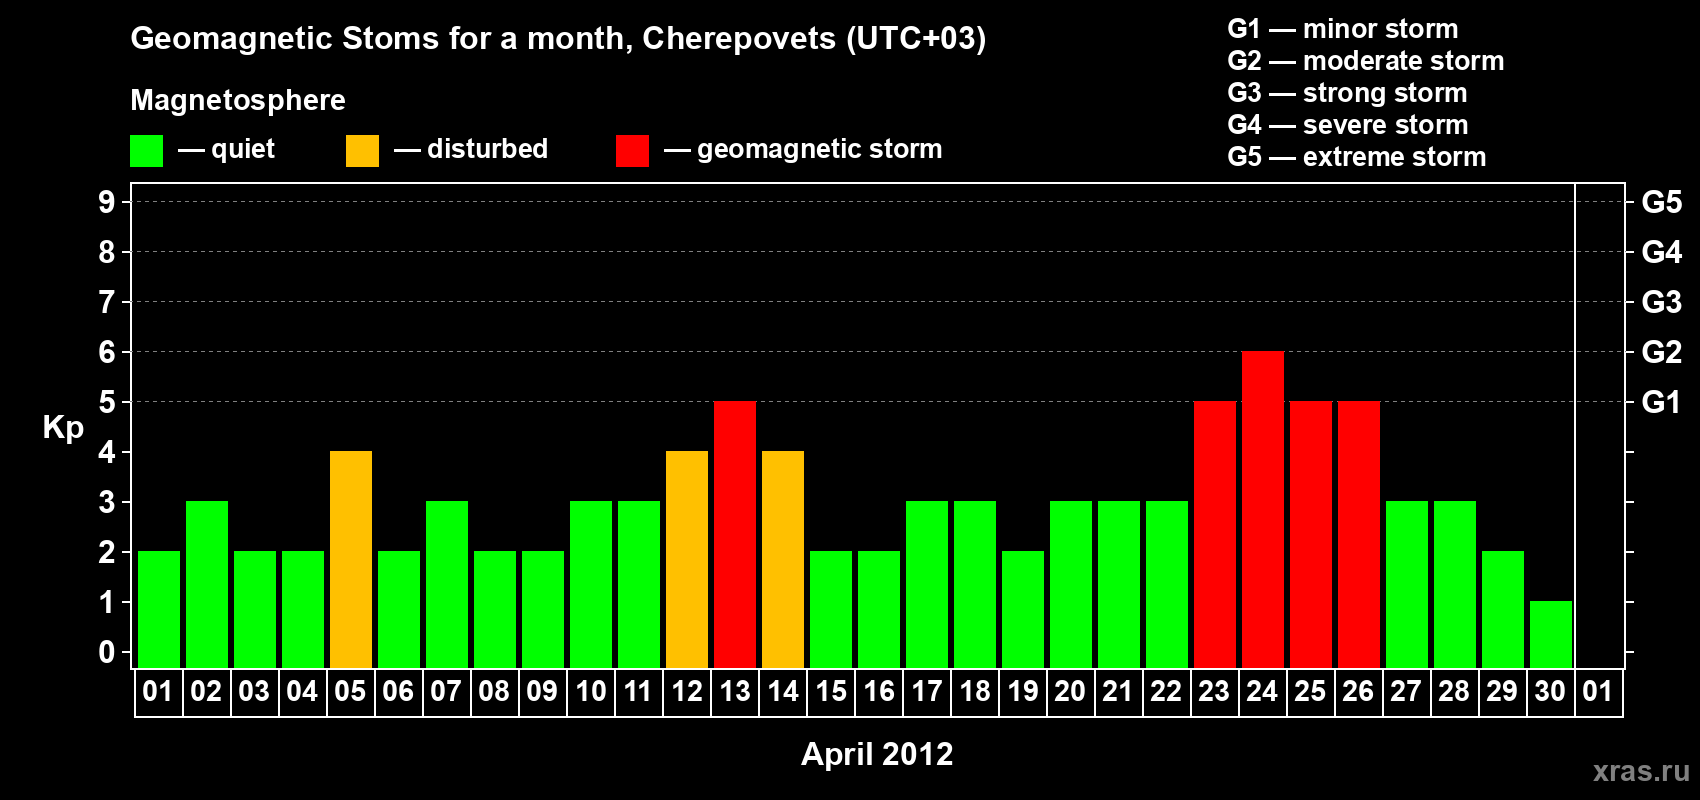Select the shortest green bar, day 30
The image size is (1700, 800).
click(1551, 634)
